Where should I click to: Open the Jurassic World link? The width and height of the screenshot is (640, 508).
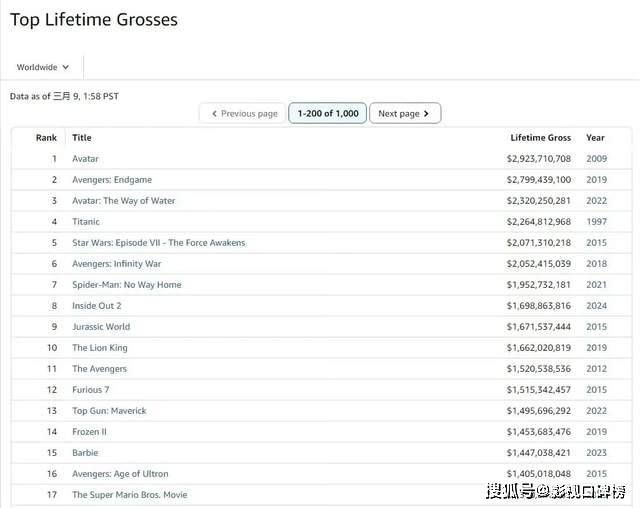[101, 327]
